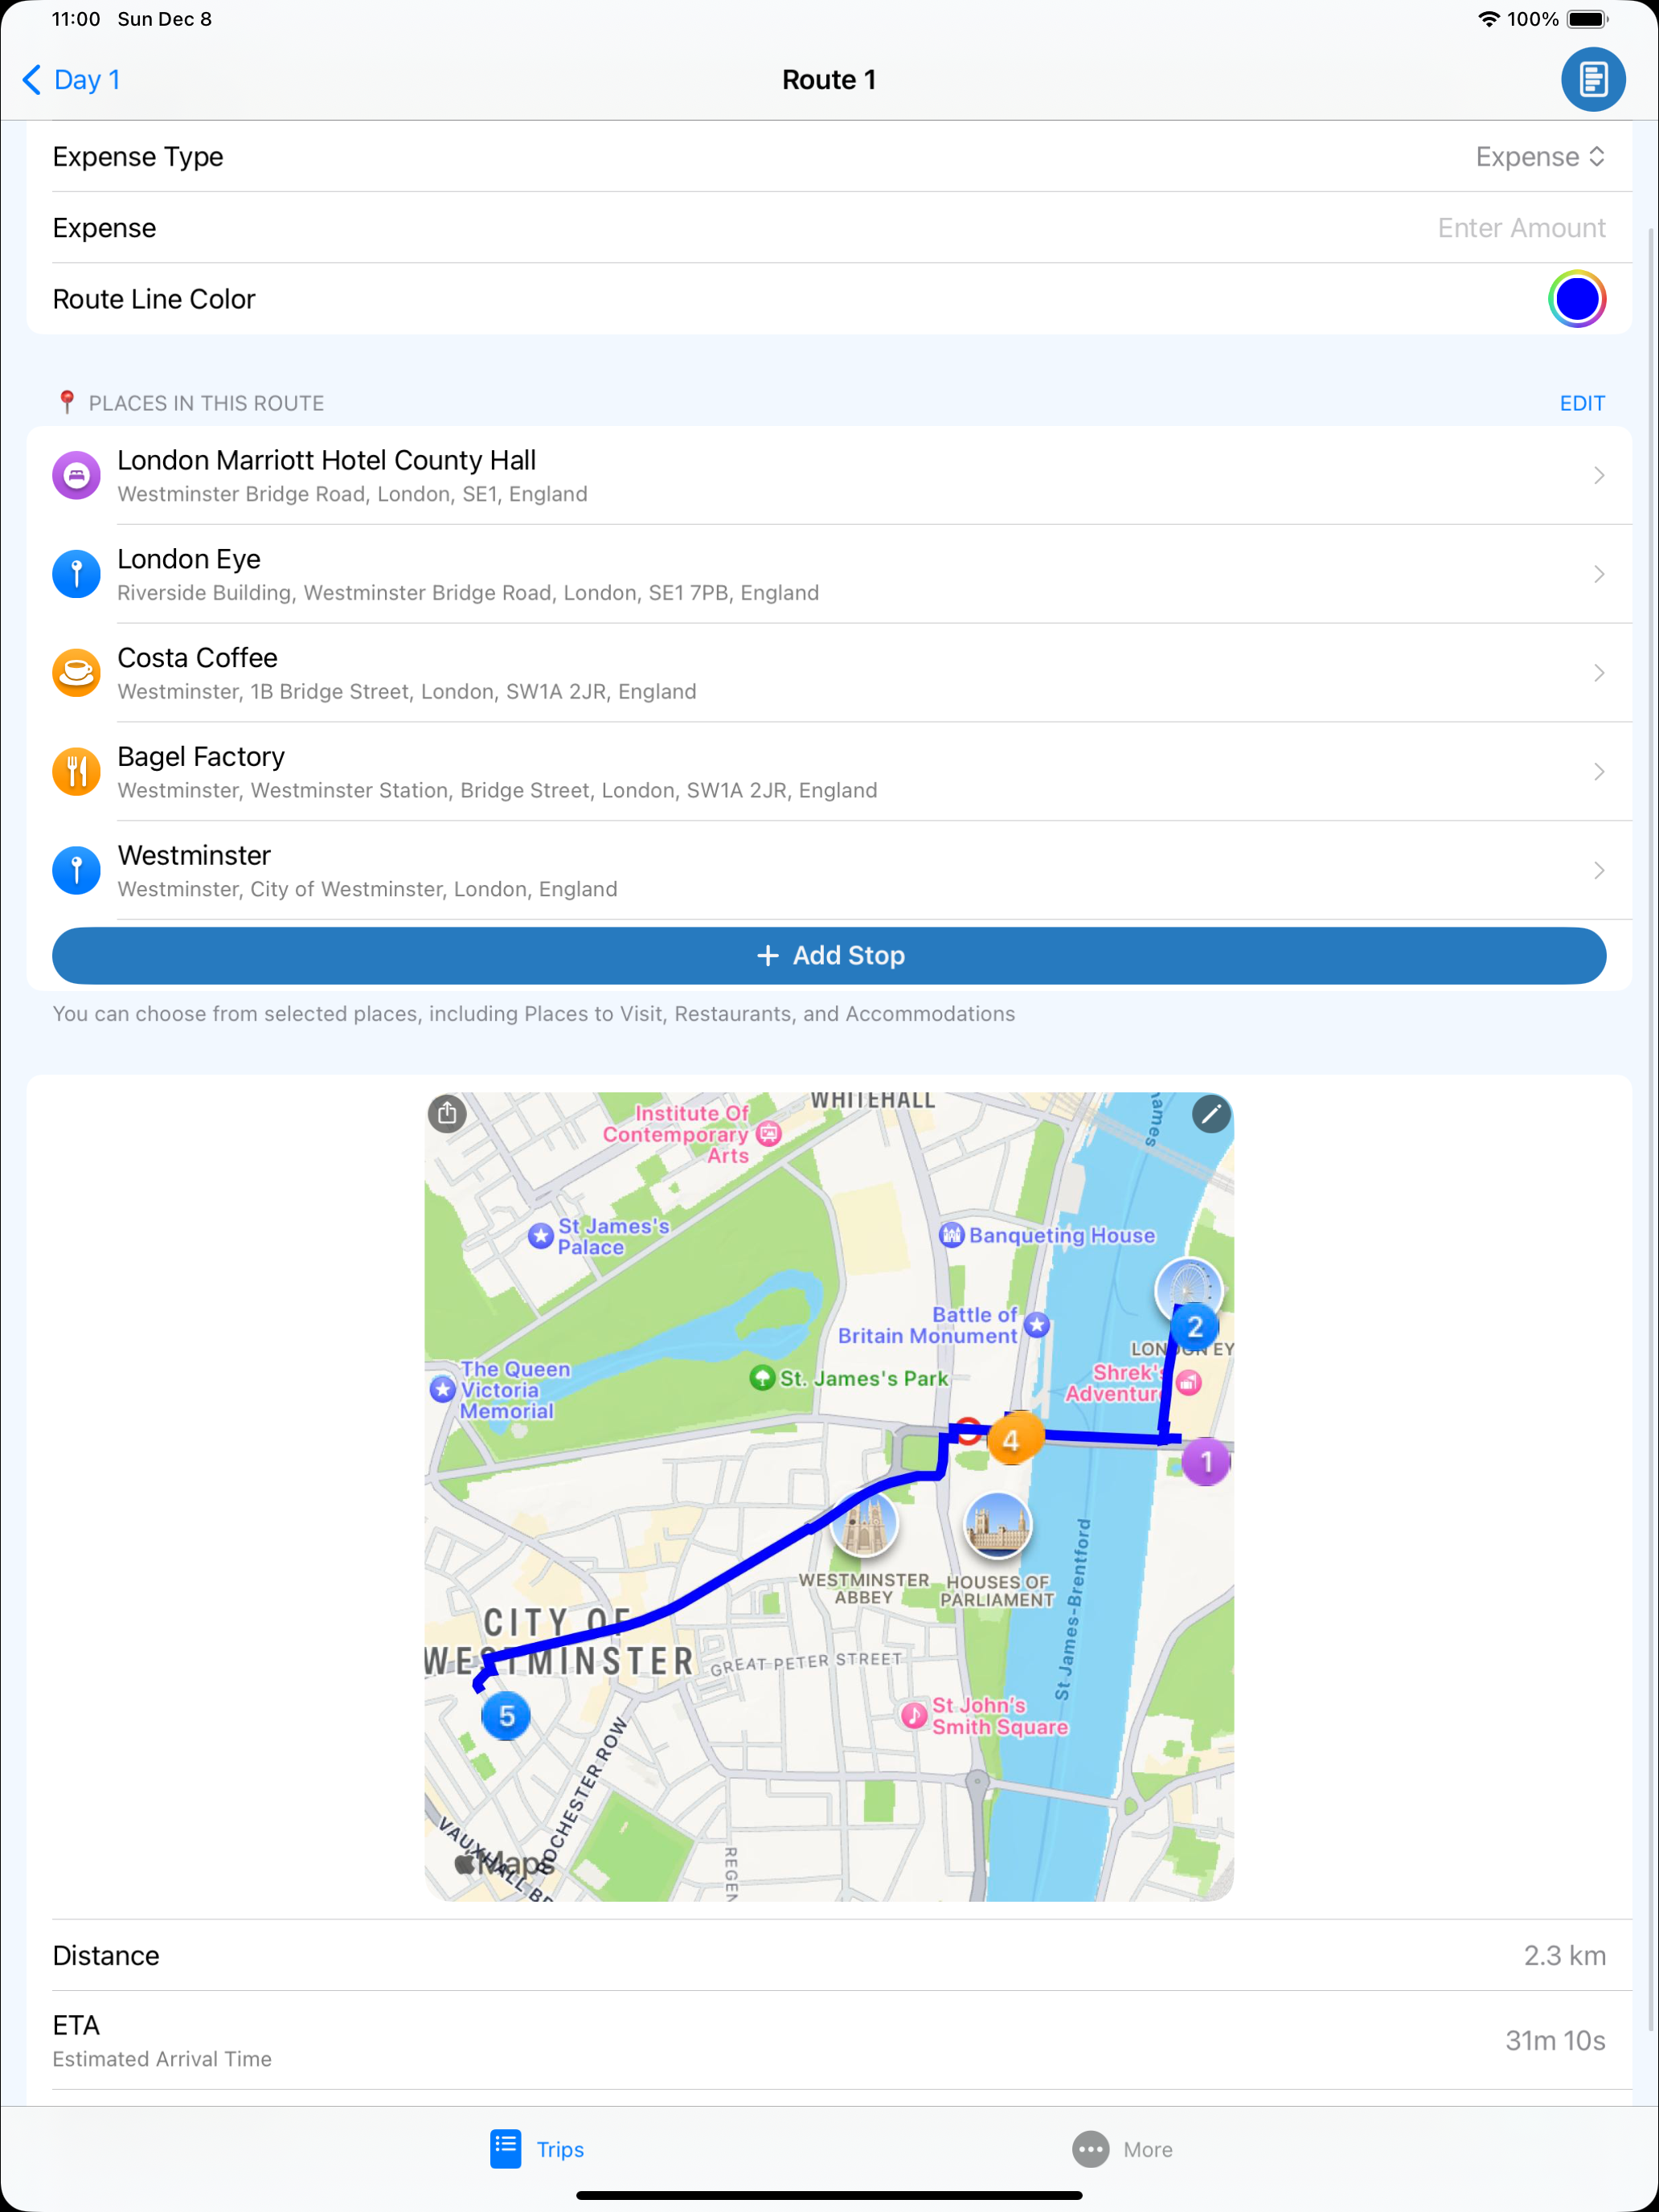Click the blue pin icon for London Eye
Image resolution: width=1659 pixels, height=2212 pixels.
pos(76,574)
